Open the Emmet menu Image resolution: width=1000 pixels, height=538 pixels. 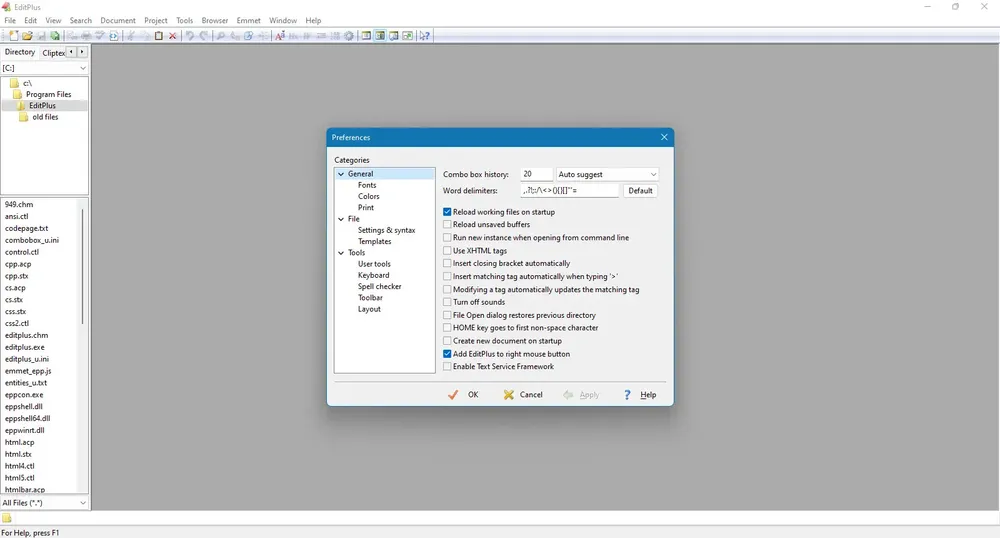tap(248, 20)
